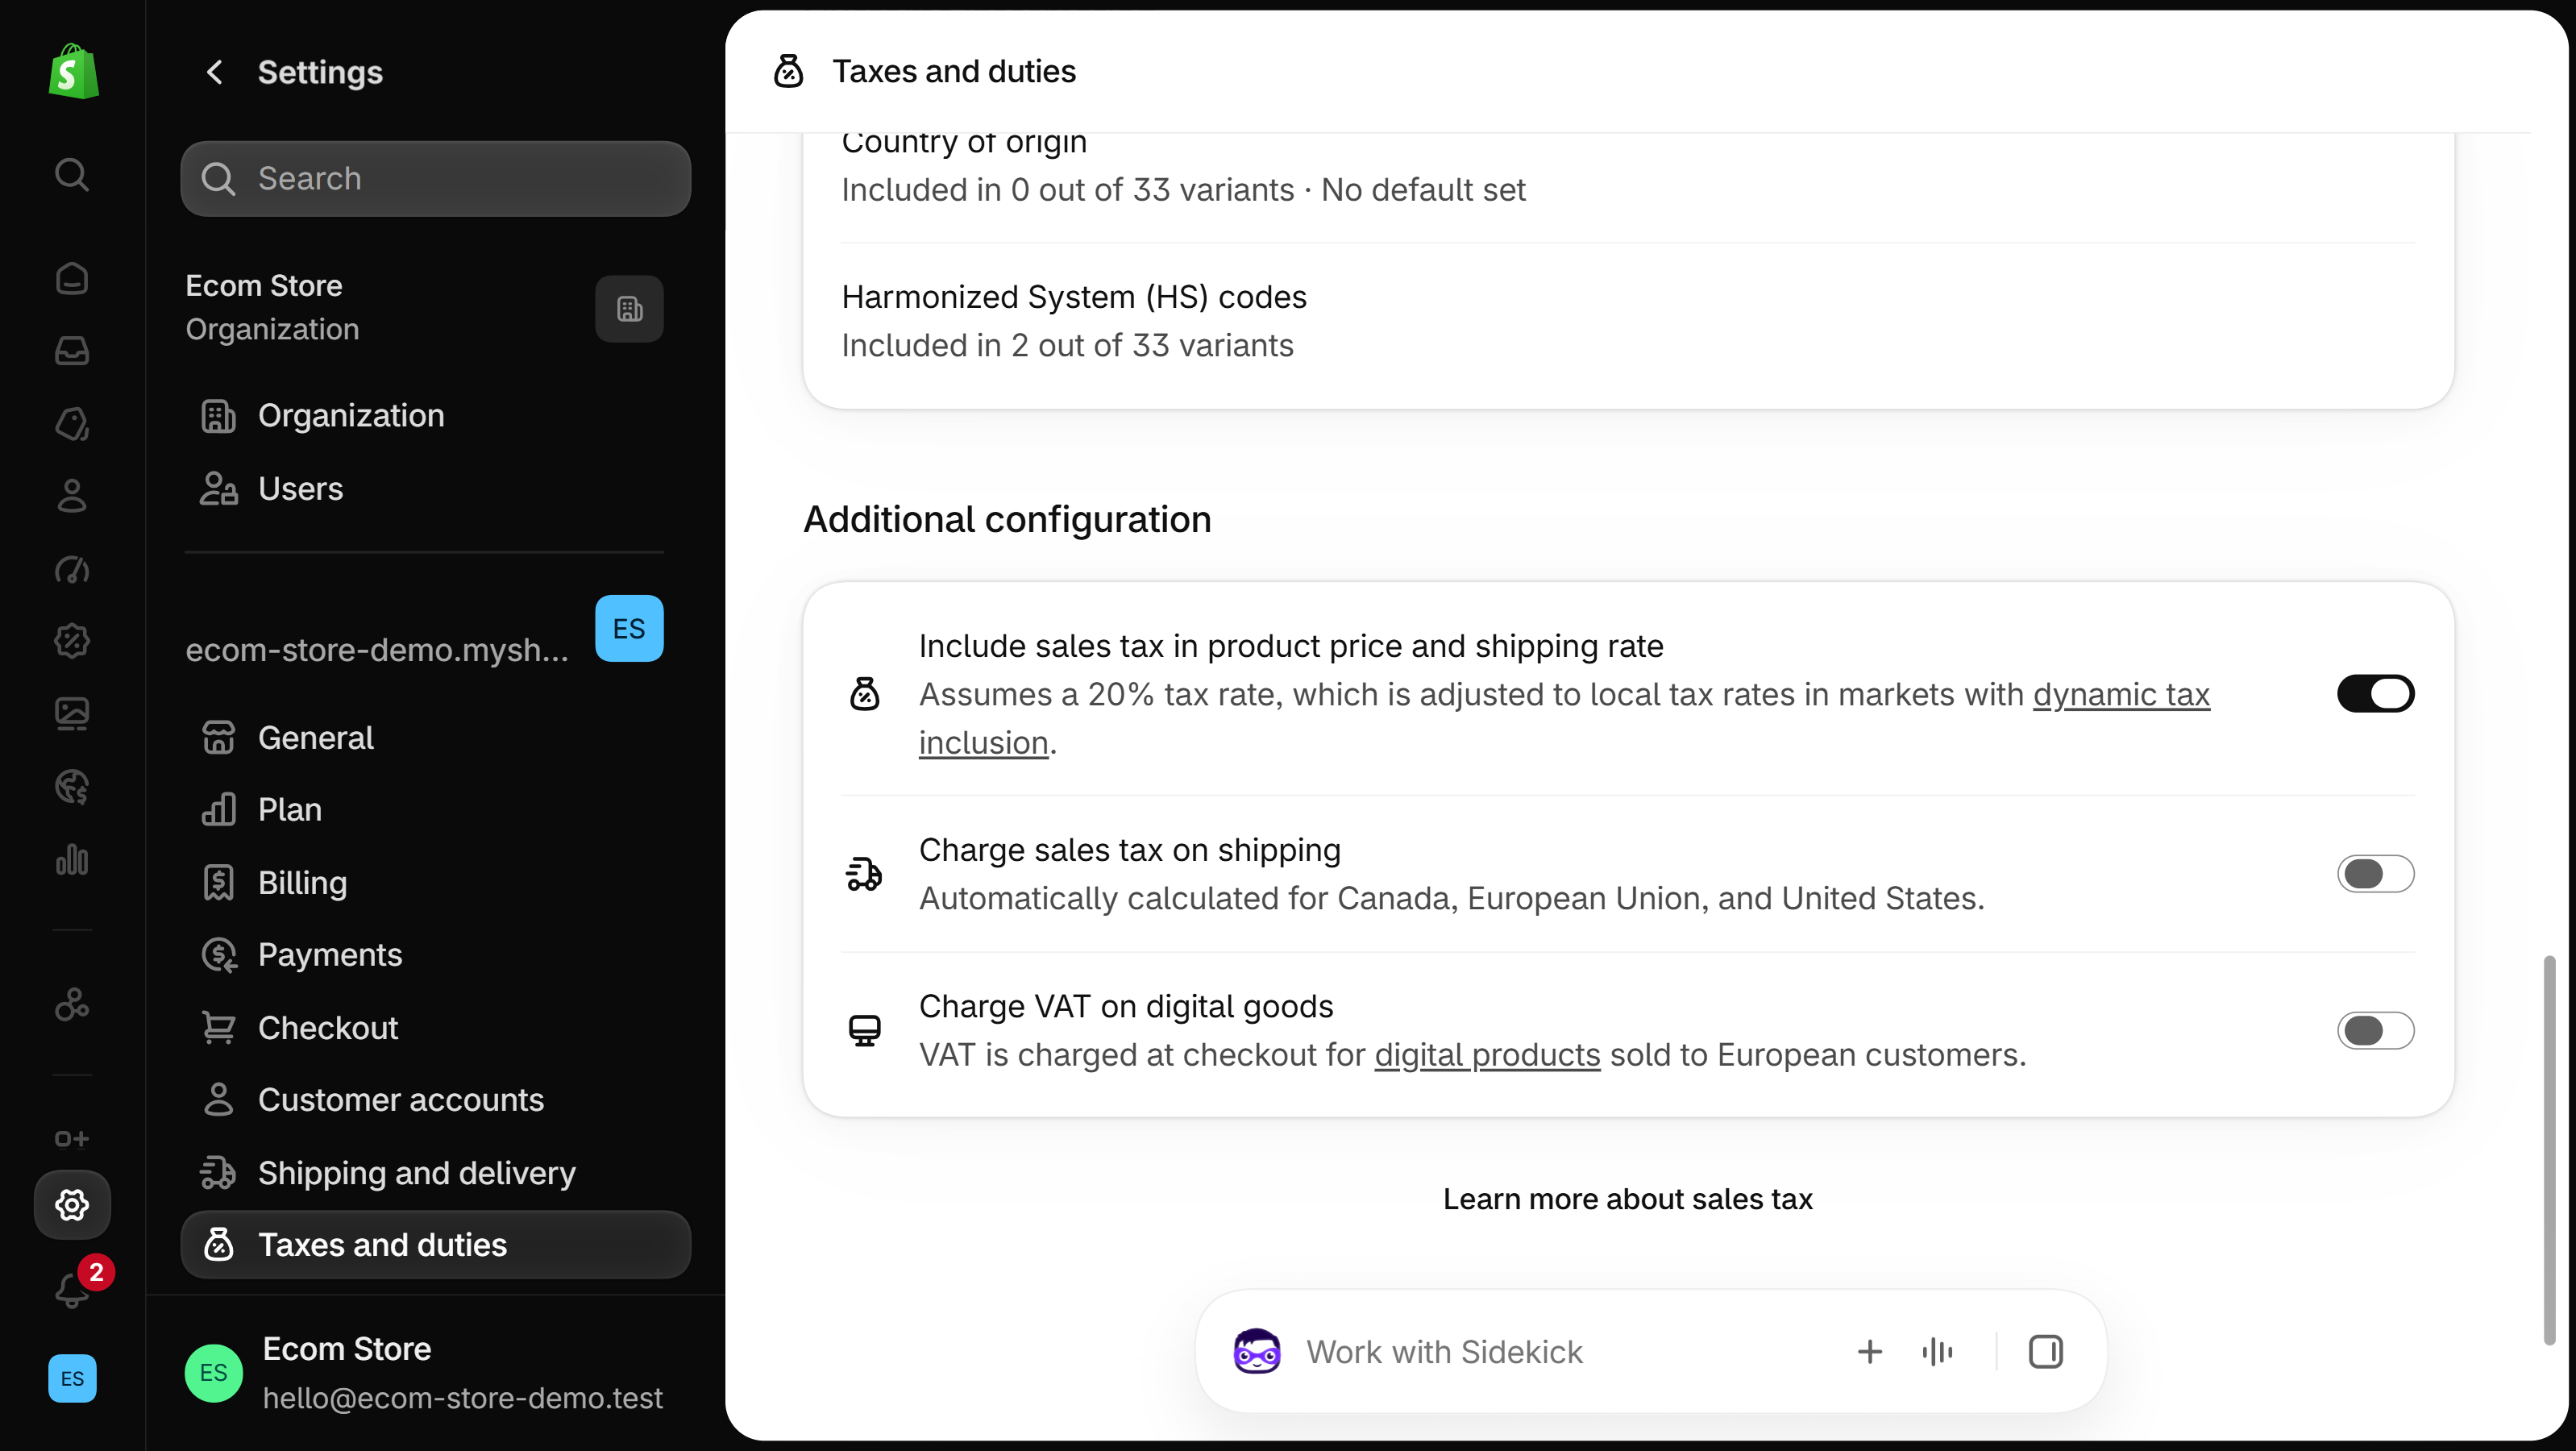This screenshot has width=2576, height=1451.
Task: Click Learn more about sales tax
Action: (1627, 1199)
